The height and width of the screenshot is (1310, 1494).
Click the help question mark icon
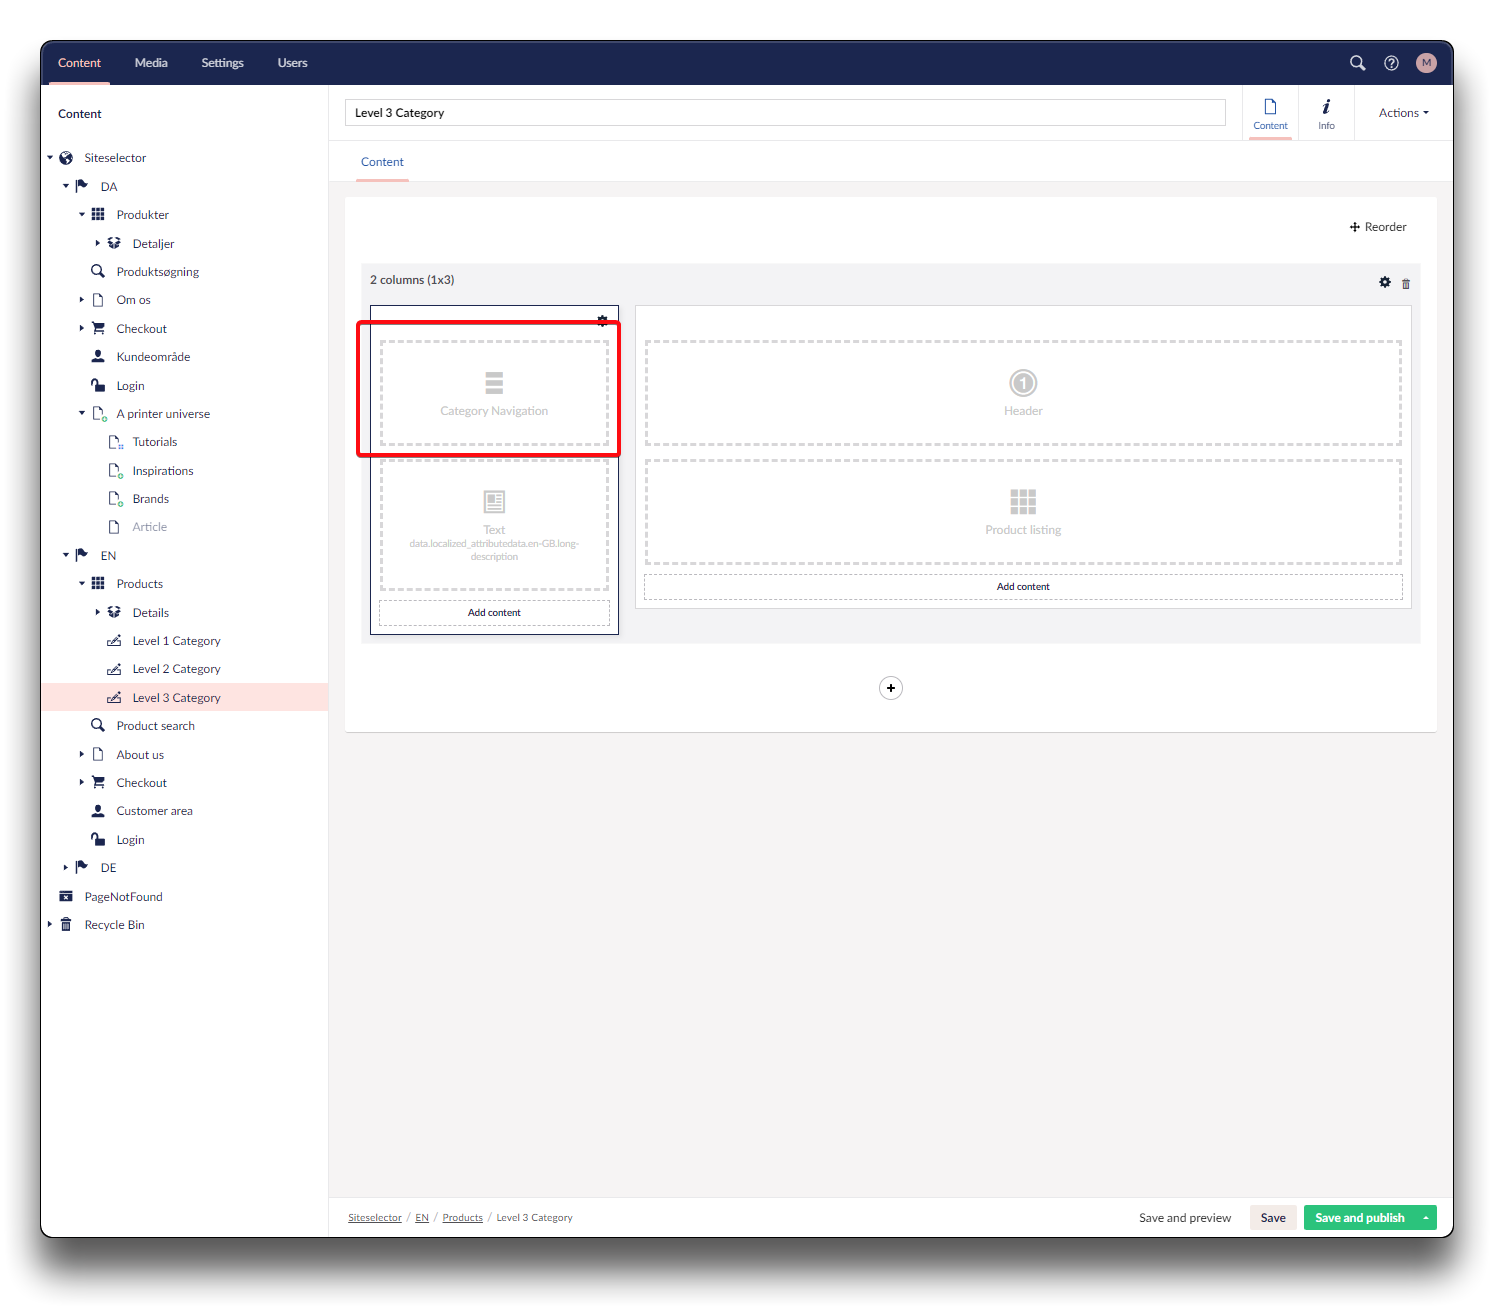1391,63
